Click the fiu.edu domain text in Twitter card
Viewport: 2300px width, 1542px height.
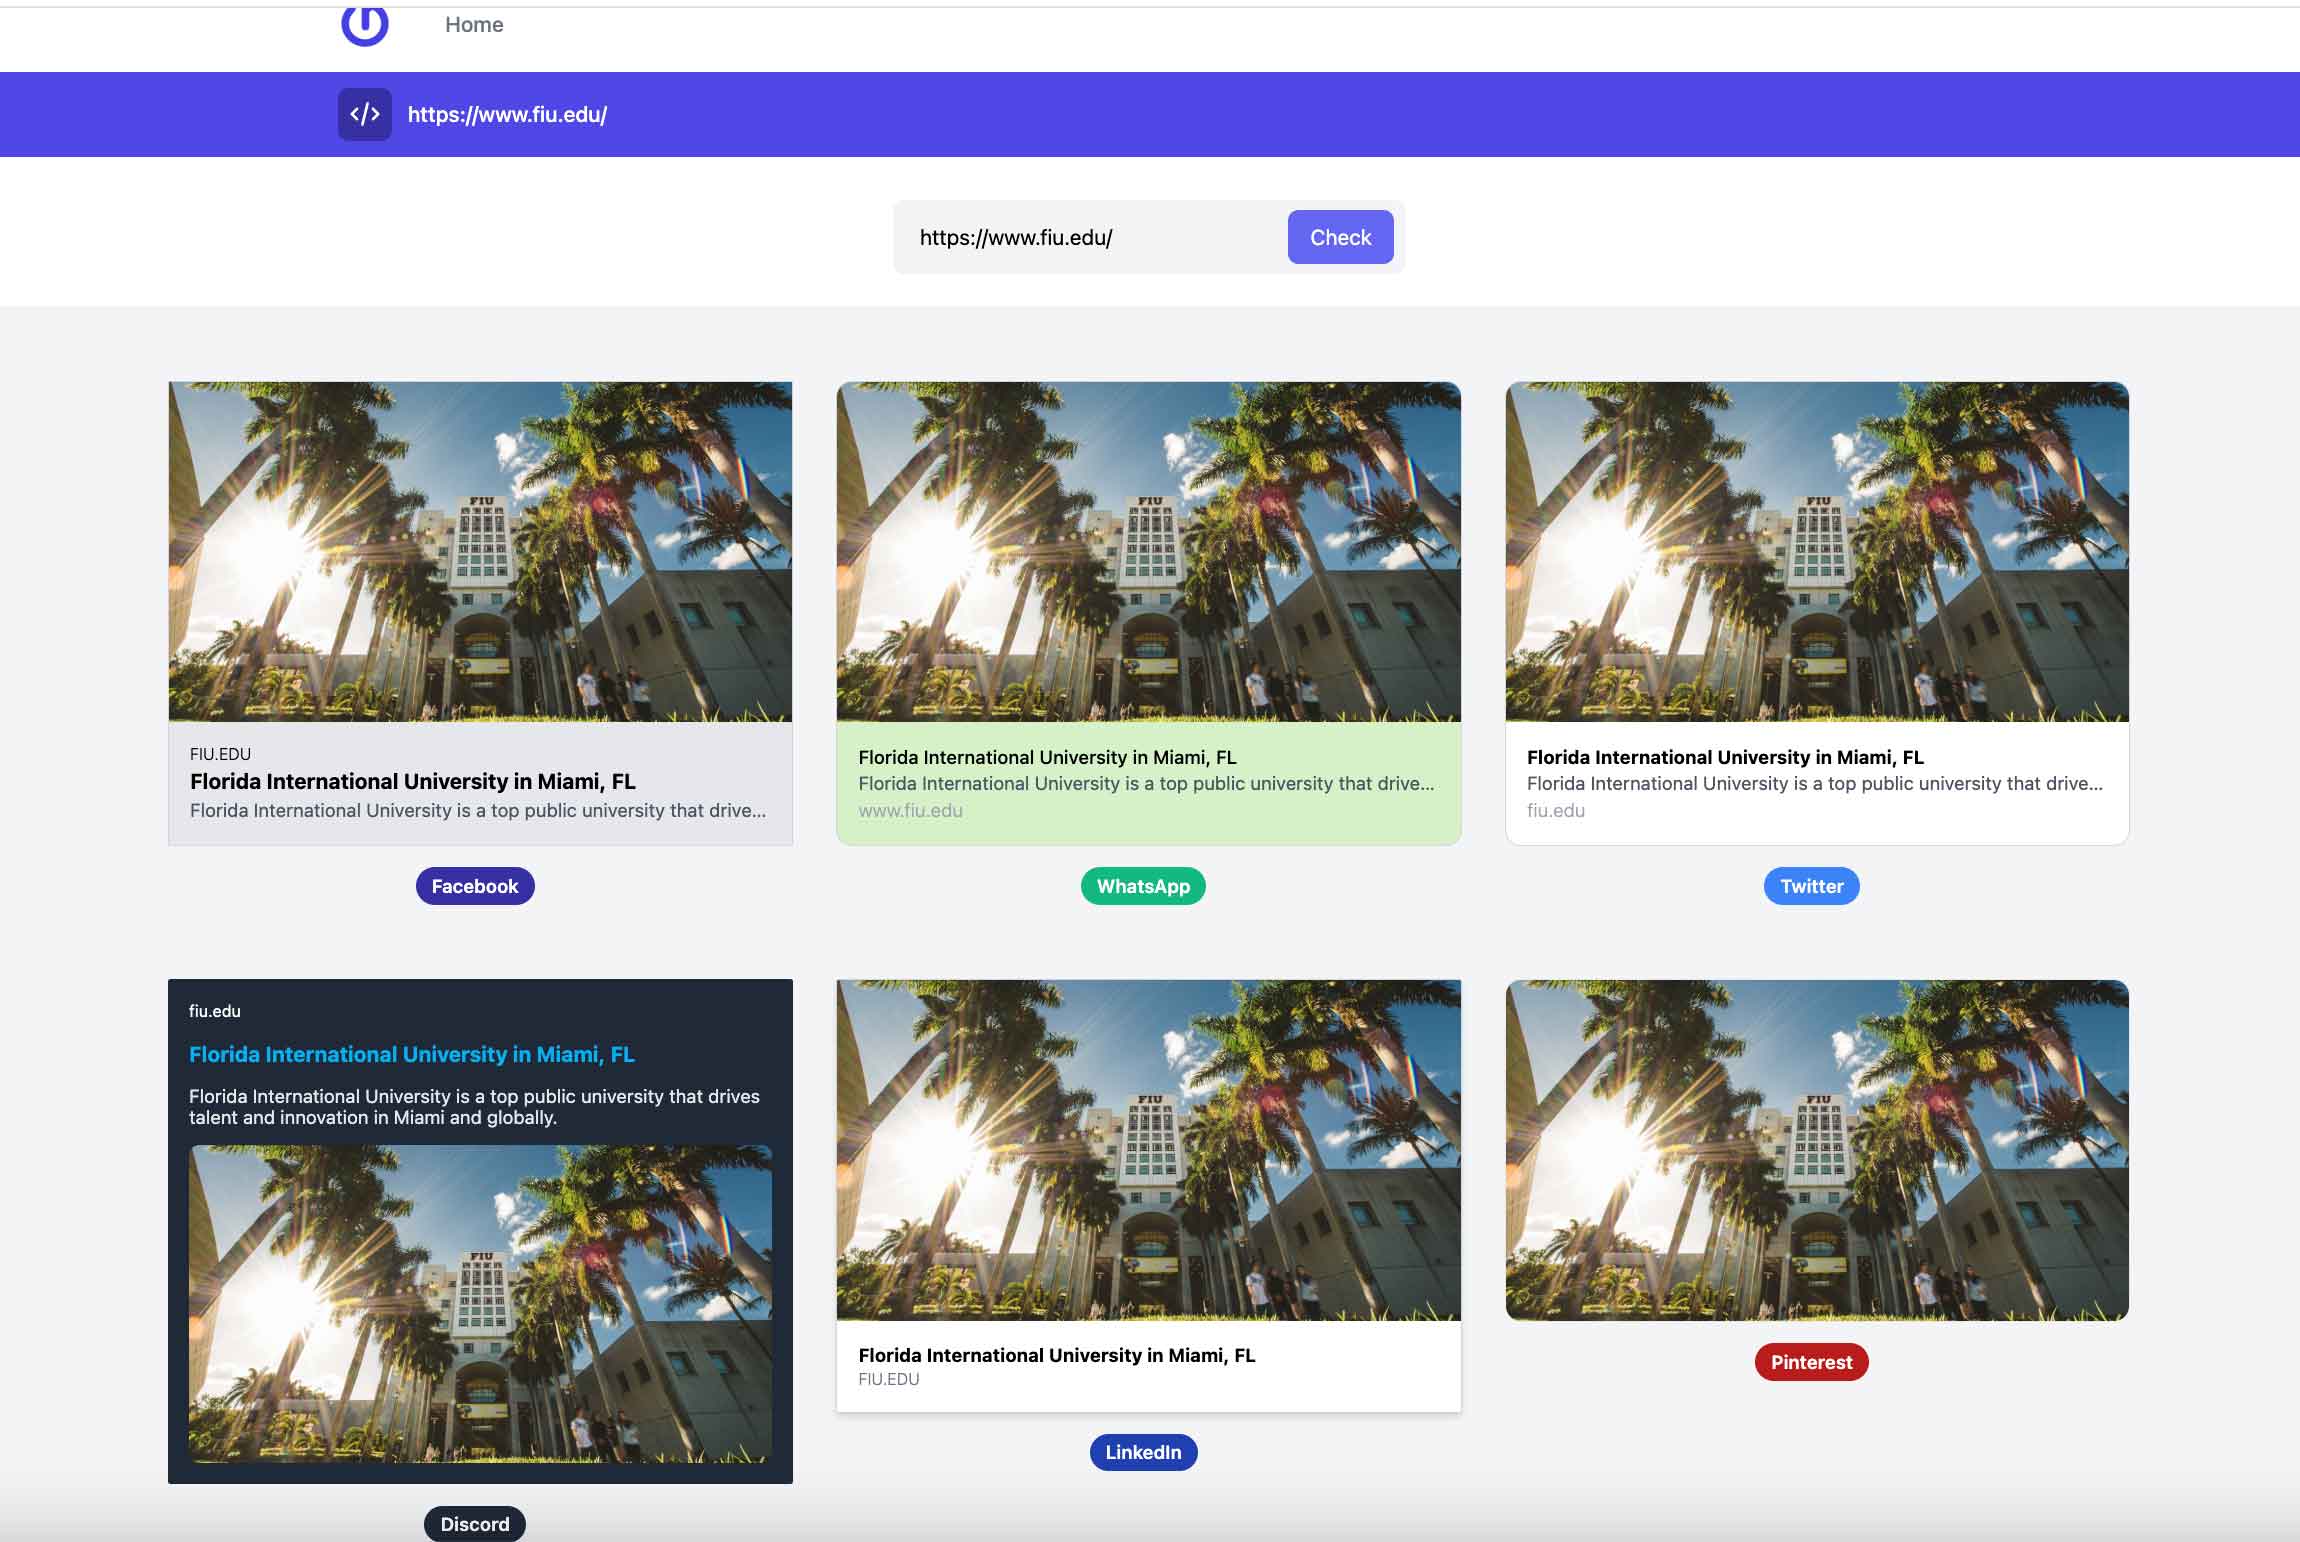[x=1554, y=810]
